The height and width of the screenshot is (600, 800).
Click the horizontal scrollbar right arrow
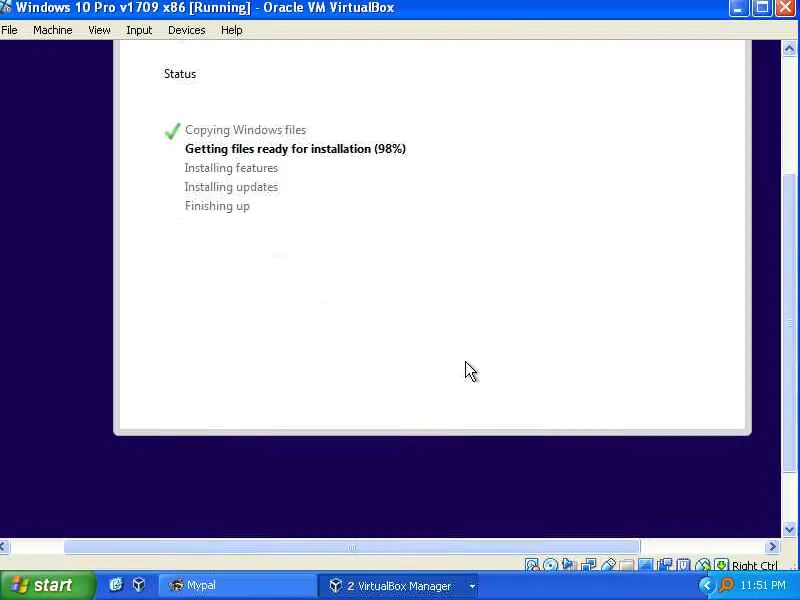(772, 546)
